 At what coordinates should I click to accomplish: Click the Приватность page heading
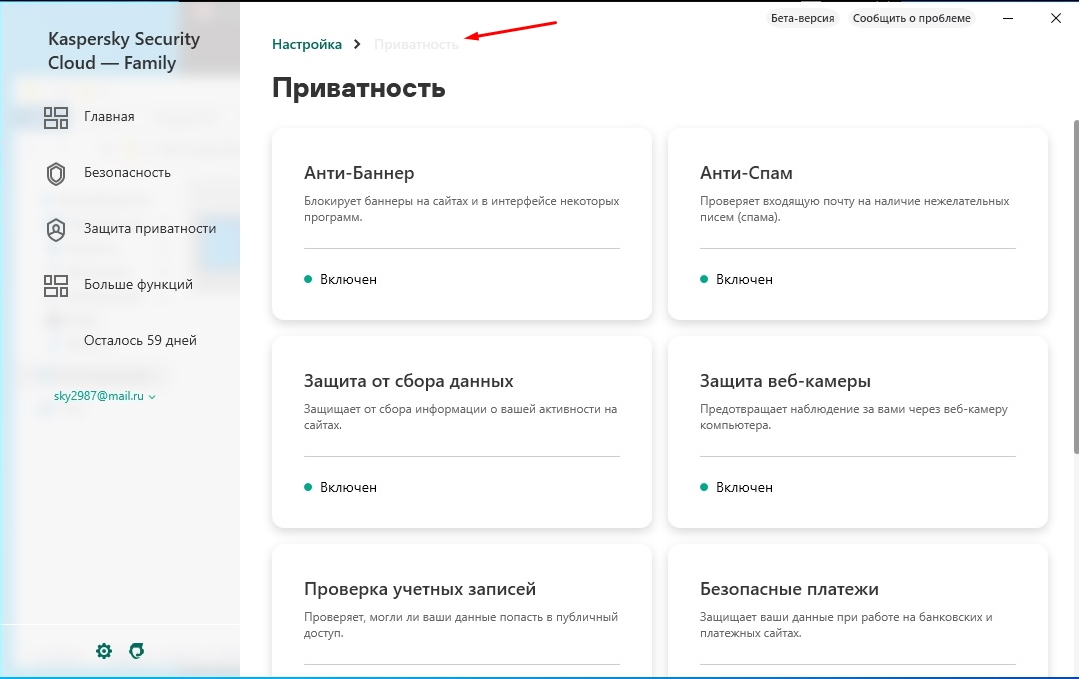tap(359, 89)
